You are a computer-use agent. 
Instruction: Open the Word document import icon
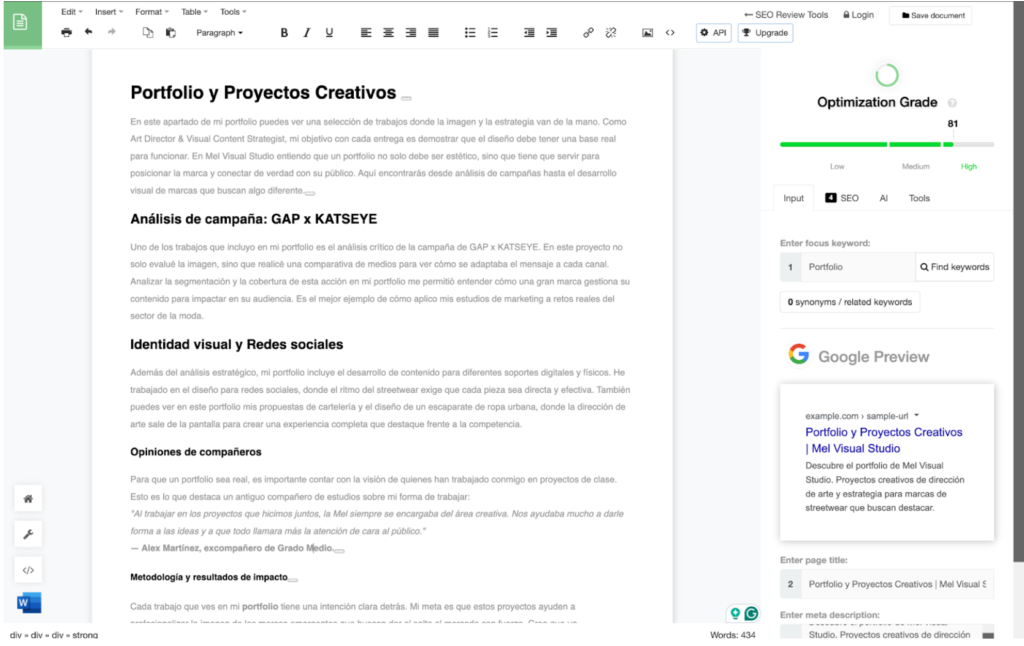pyautogui.click(x=29, y=603)
